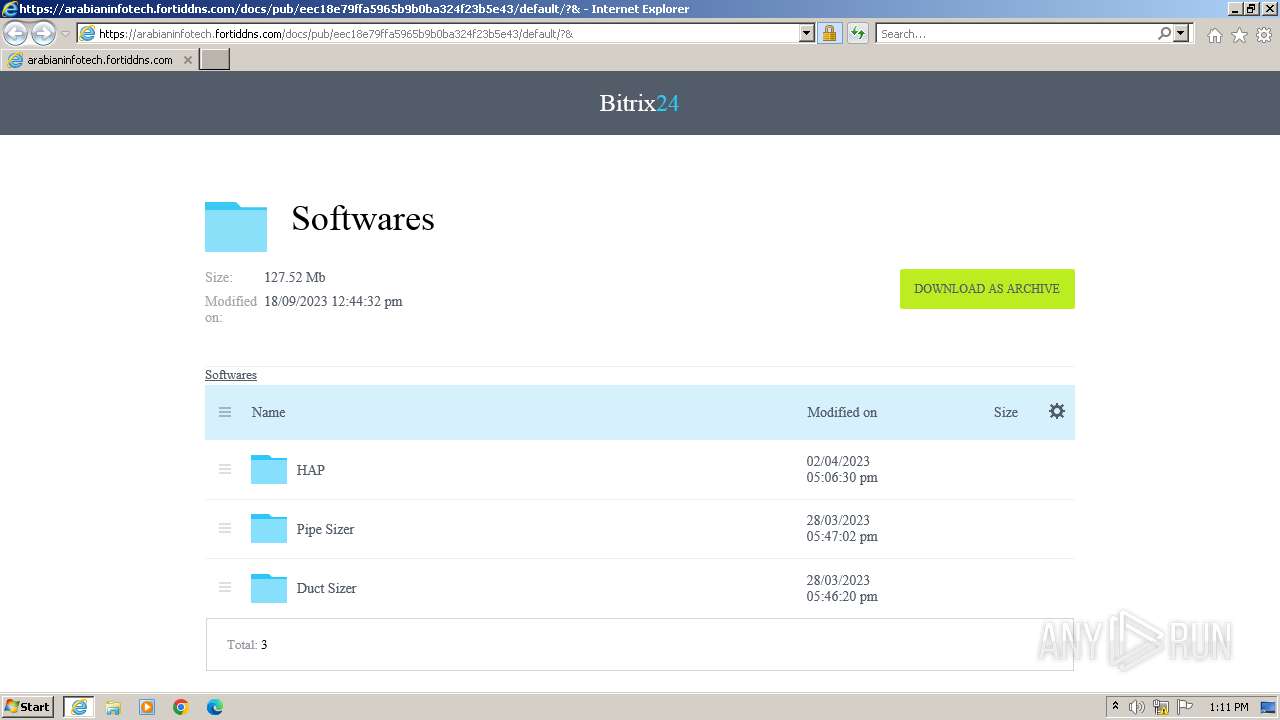Screen dimensions: 1280x720
Task: Click the DOWNLOAD AS ARCHIVE button
Action: pyautogui.click(x=987, y=289)
